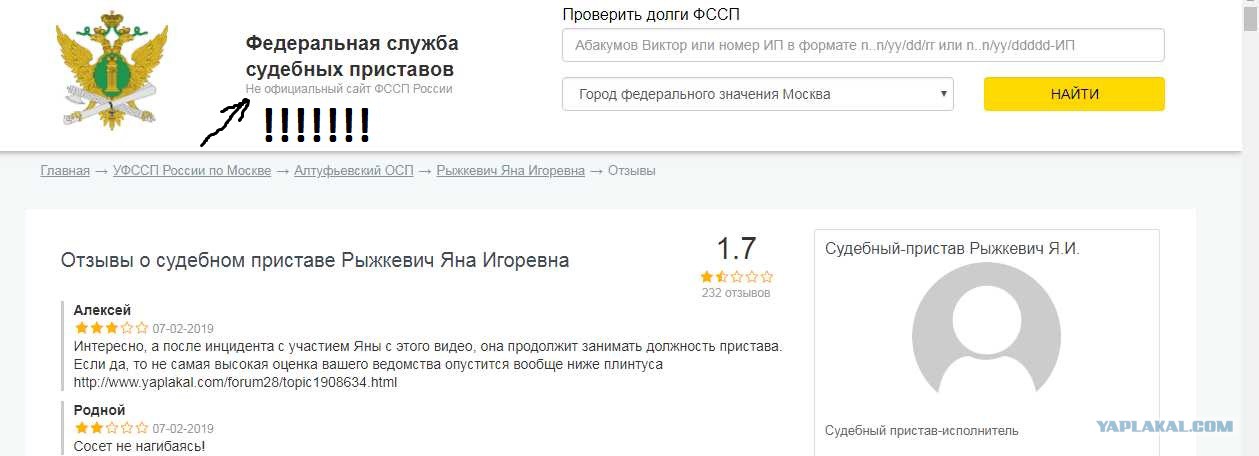Click the debt search name input field

click(864, 45)
